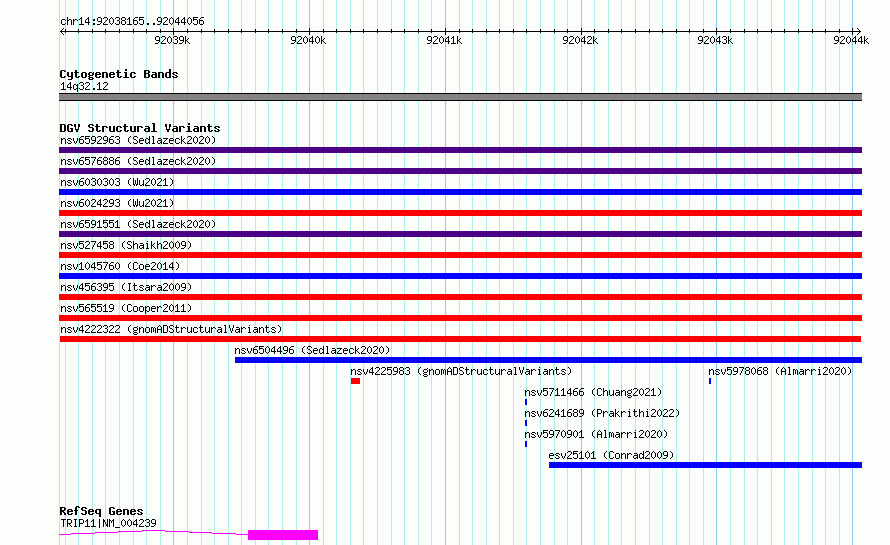The width and height of the screenshot is (890, 545).
Task: Select the purple bar under nsv6591551
Action: [x=460, y=234]
